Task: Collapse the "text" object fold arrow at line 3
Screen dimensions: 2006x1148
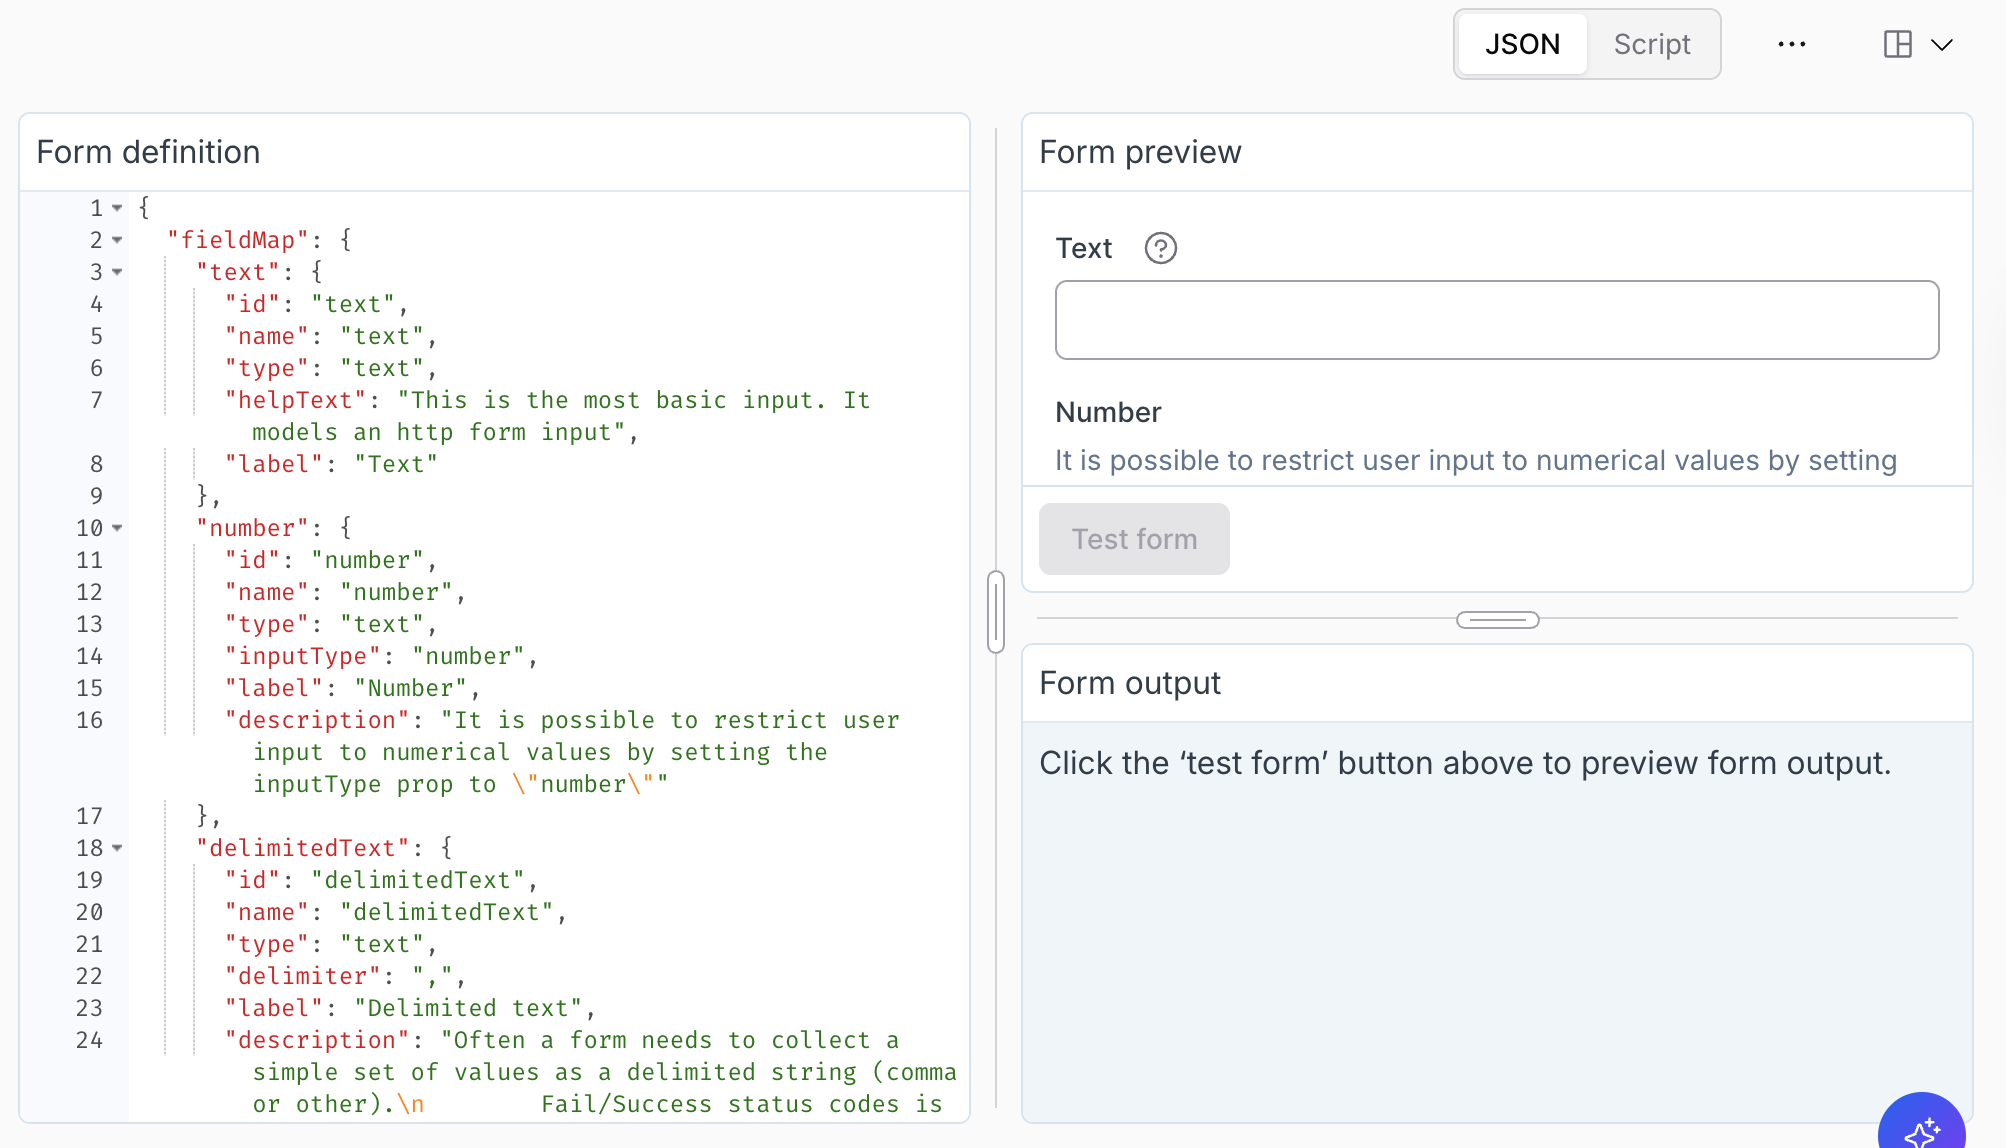Action: pyautogui.click(x=117, y=272)
